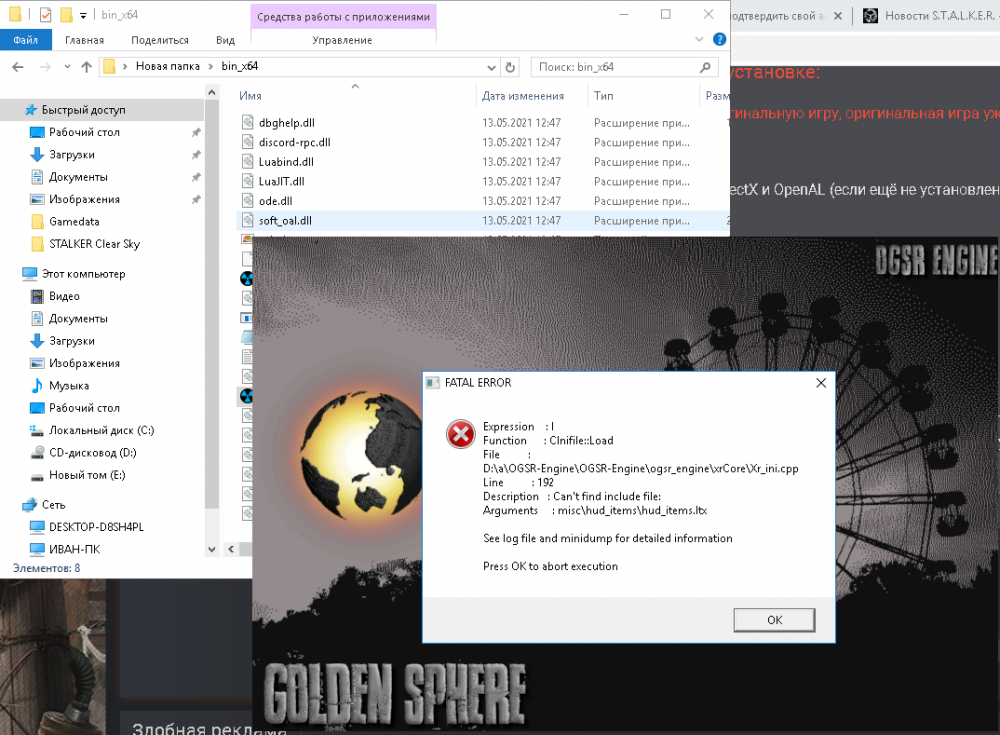Refresh the bin_x64 folder view
Image resolution: width=1000 pixels, height=735 pixels.
coord(510,67)
